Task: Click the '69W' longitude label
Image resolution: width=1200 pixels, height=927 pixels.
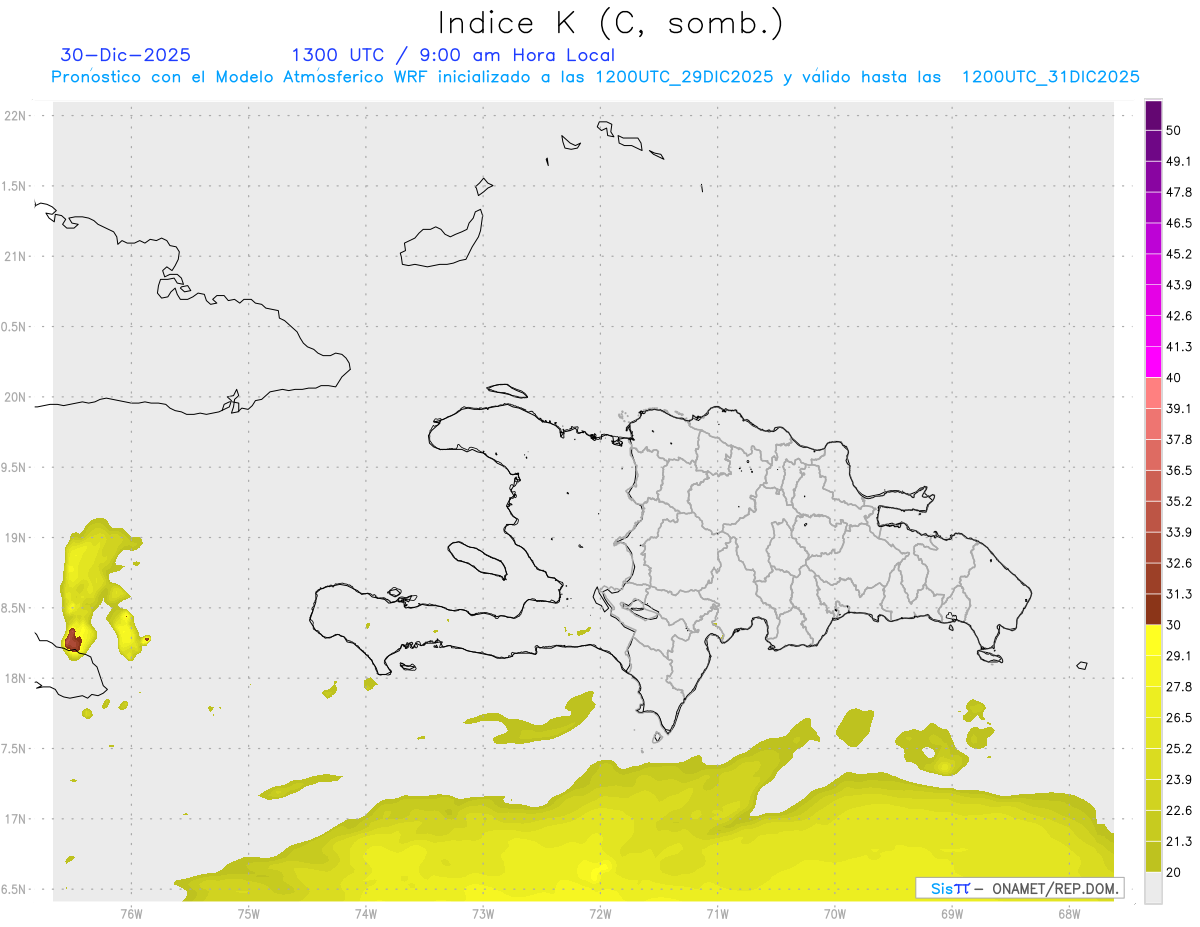Action: point(952,913)
